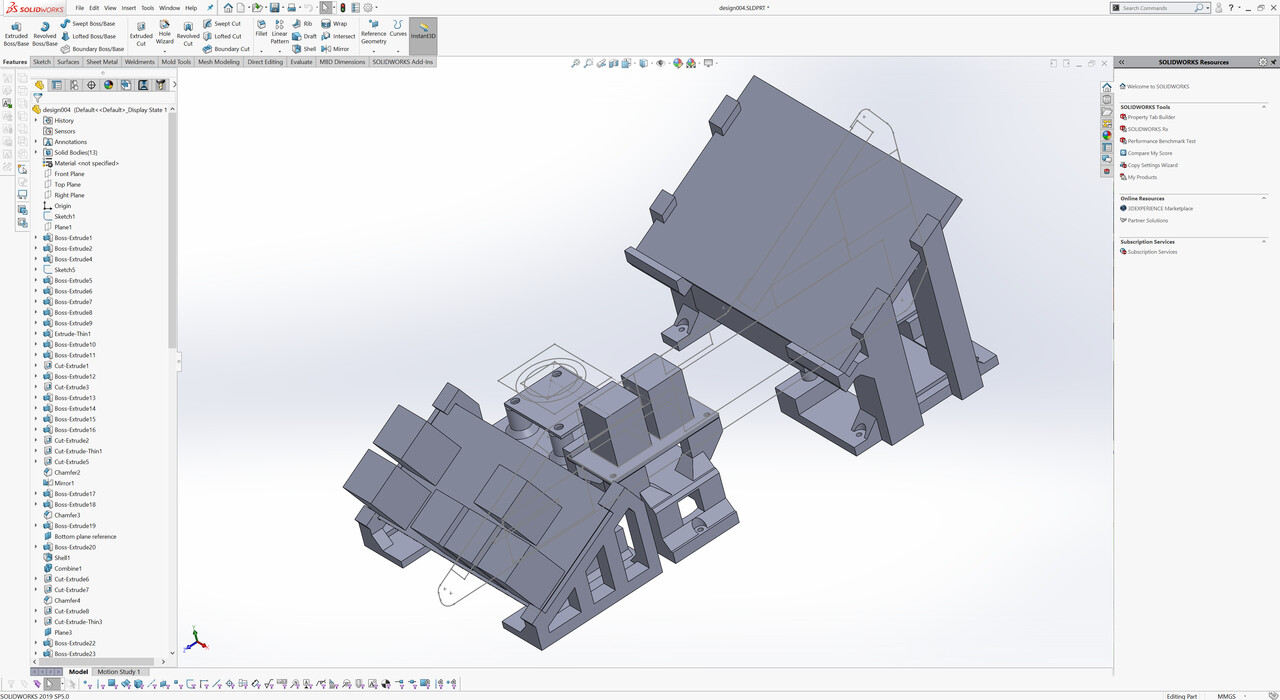Toggle the tree filter funnel icon
The width and height of the screenshot is (1280, 700).
point(38,98)
